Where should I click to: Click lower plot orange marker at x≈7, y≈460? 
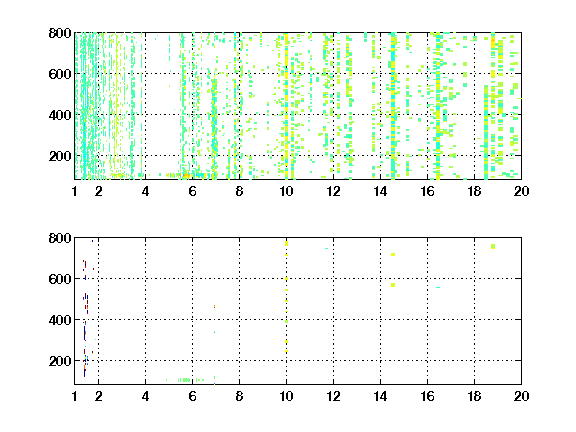(214, 306)
